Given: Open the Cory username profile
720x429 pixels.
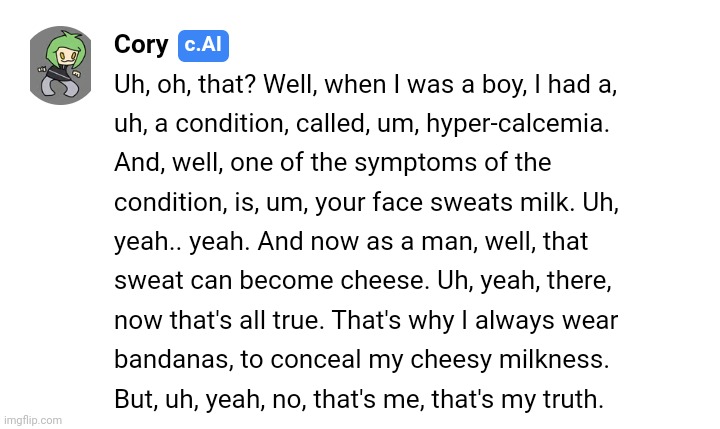Looking at the screenshot, I should pos(140,44).
